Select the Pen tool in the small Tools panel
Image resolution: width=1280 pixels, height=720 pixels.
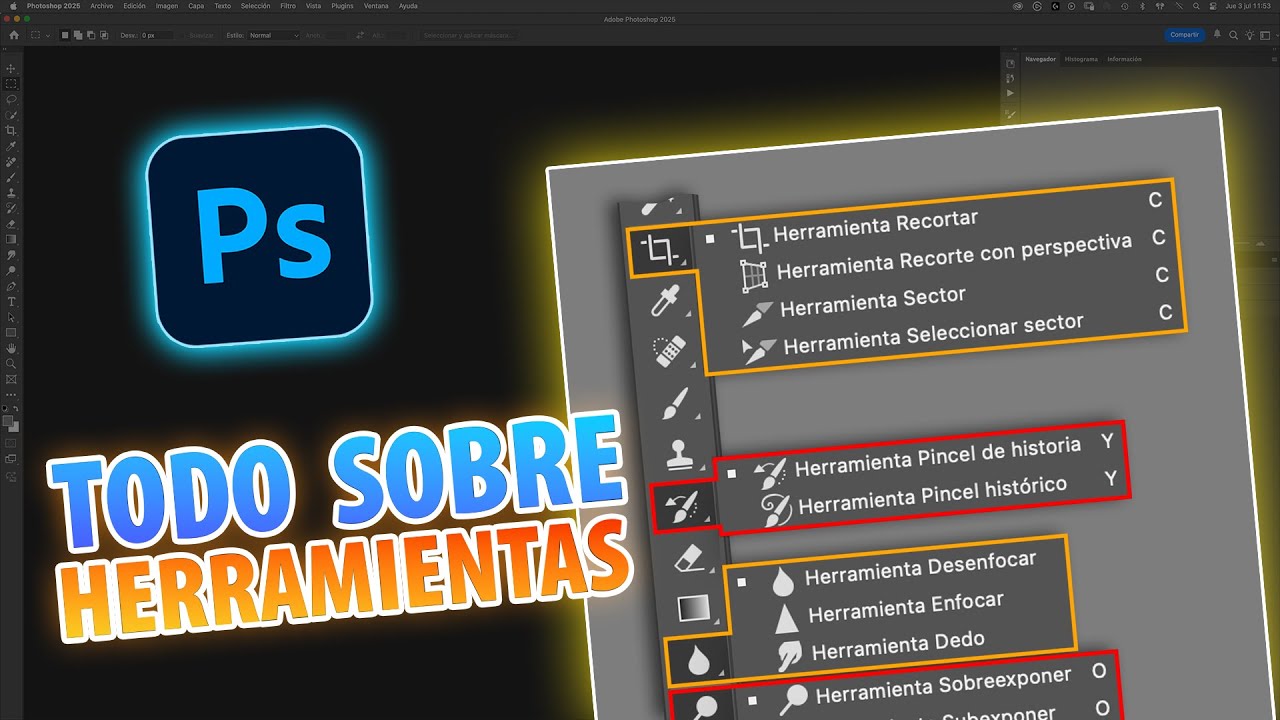(x=11, y=286)
